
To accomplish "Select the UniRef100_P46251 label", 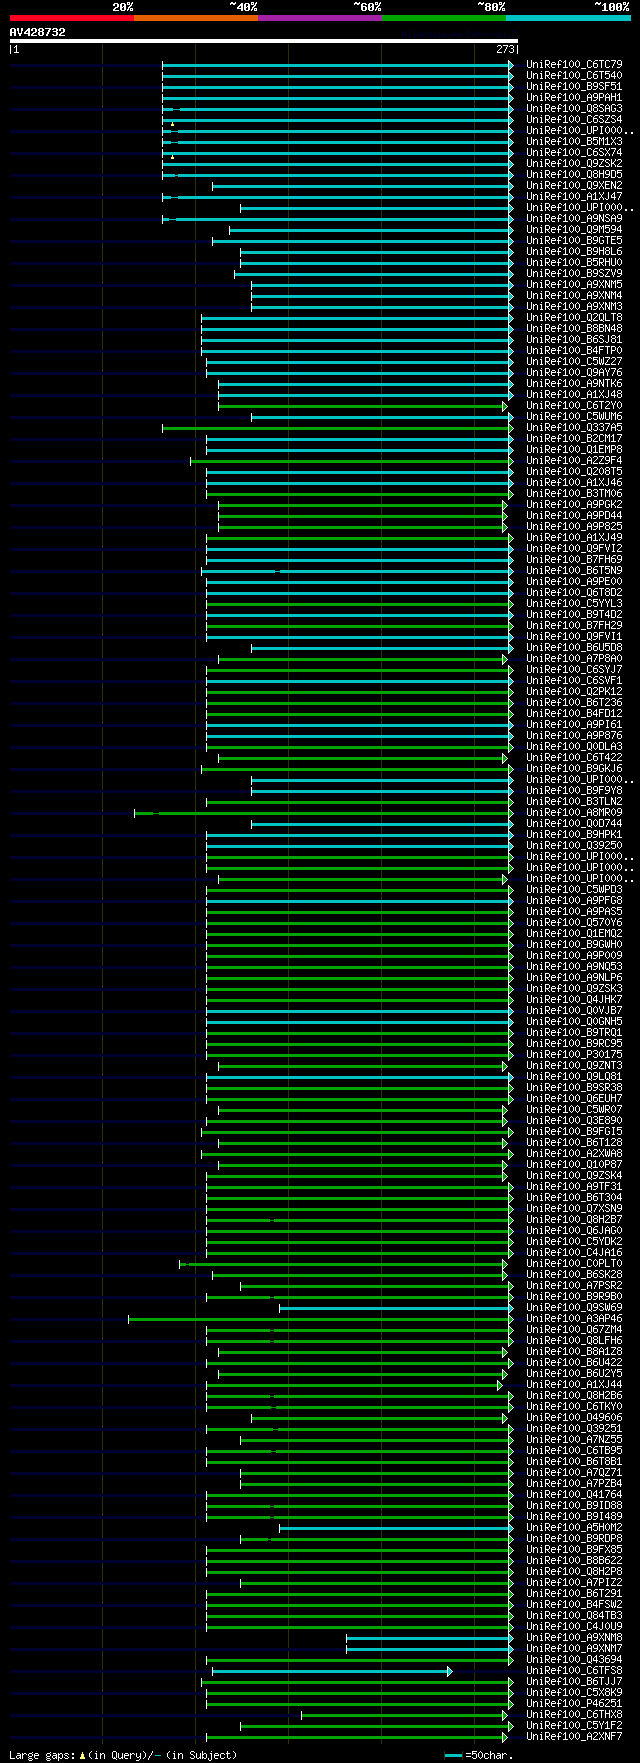I will (x=574, y=1704).
